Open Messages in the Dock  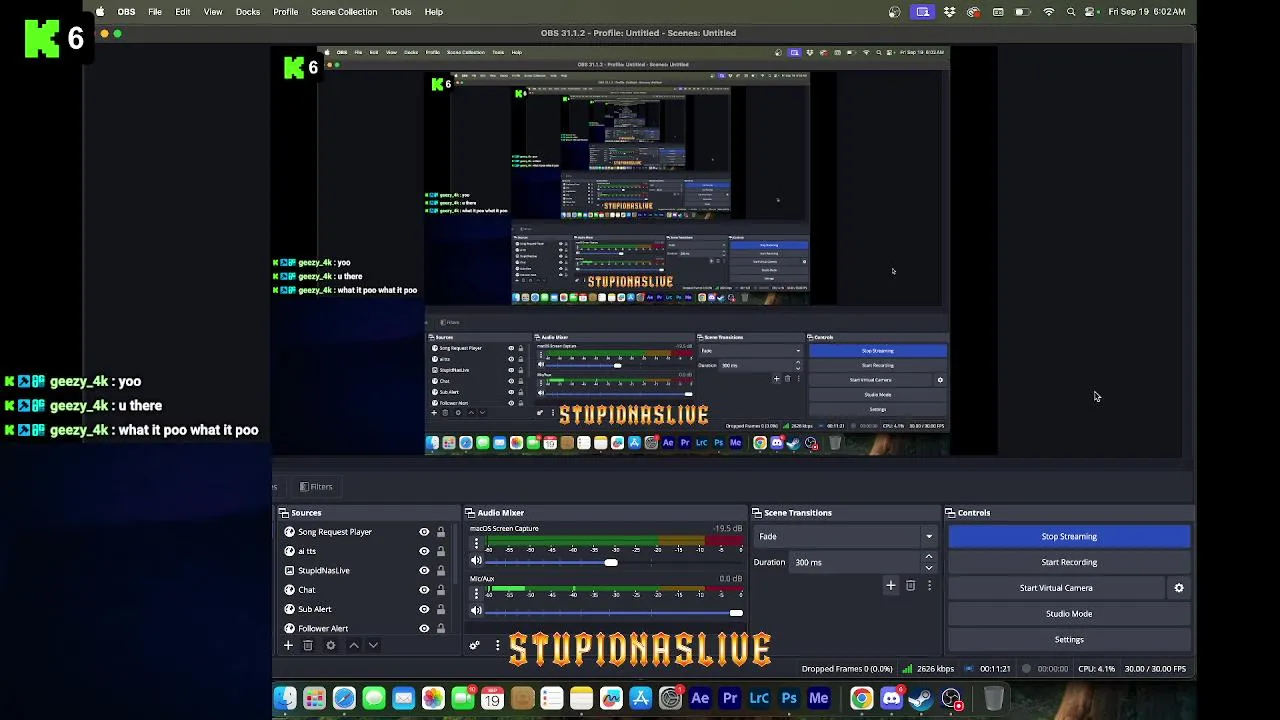[x=374, y=699]
